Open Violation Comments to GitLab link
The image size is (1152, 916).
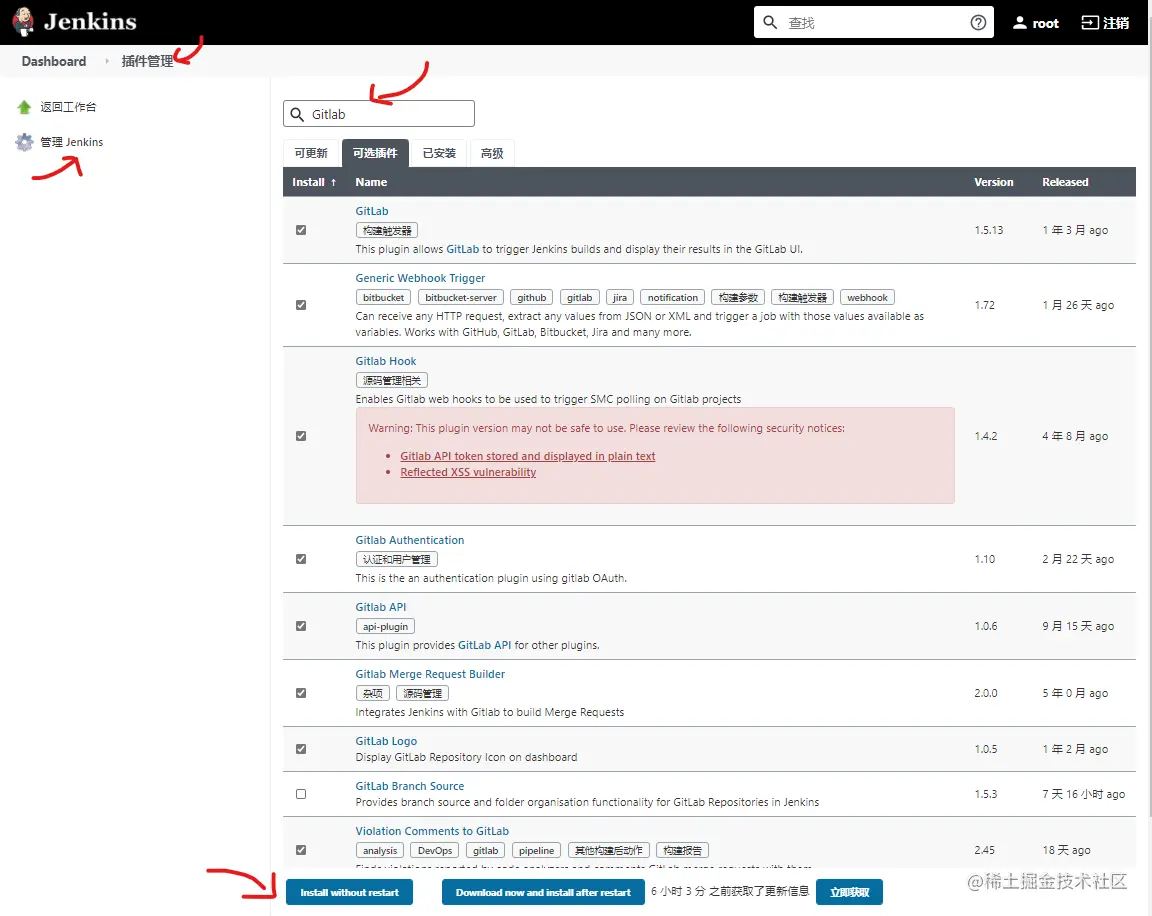[432, 831]
